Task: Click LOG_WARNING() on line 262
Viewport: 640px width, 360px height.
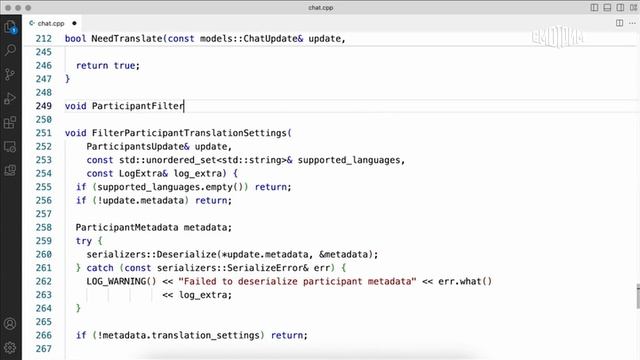Action: click(121, 281)
